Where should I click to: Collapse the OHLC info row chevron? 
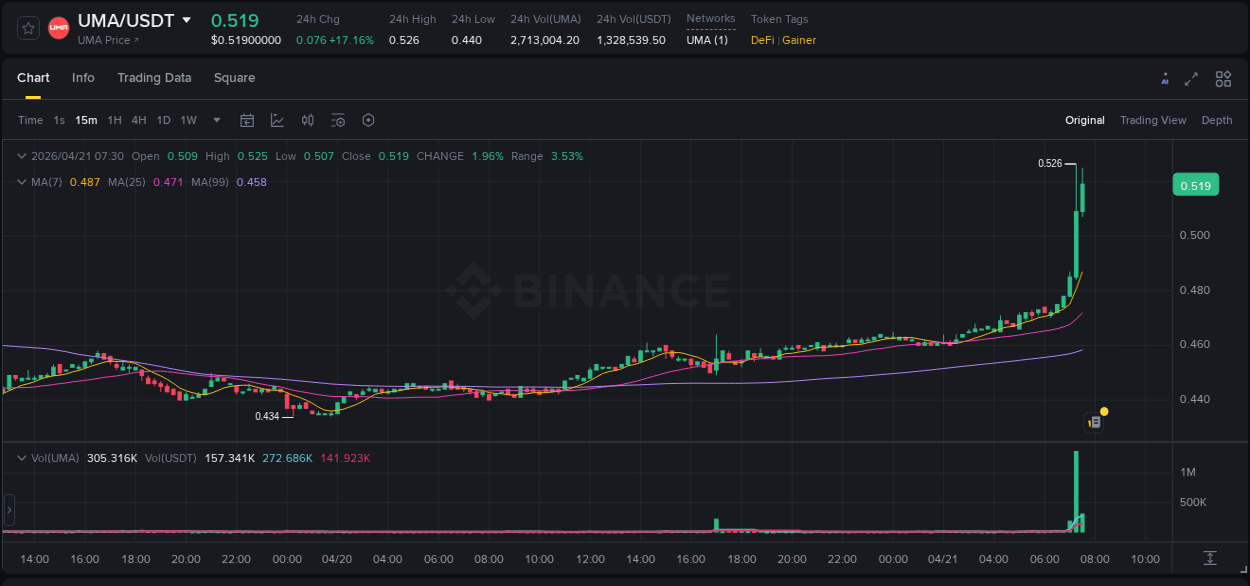pyautogui.click(x=22, y=156)
